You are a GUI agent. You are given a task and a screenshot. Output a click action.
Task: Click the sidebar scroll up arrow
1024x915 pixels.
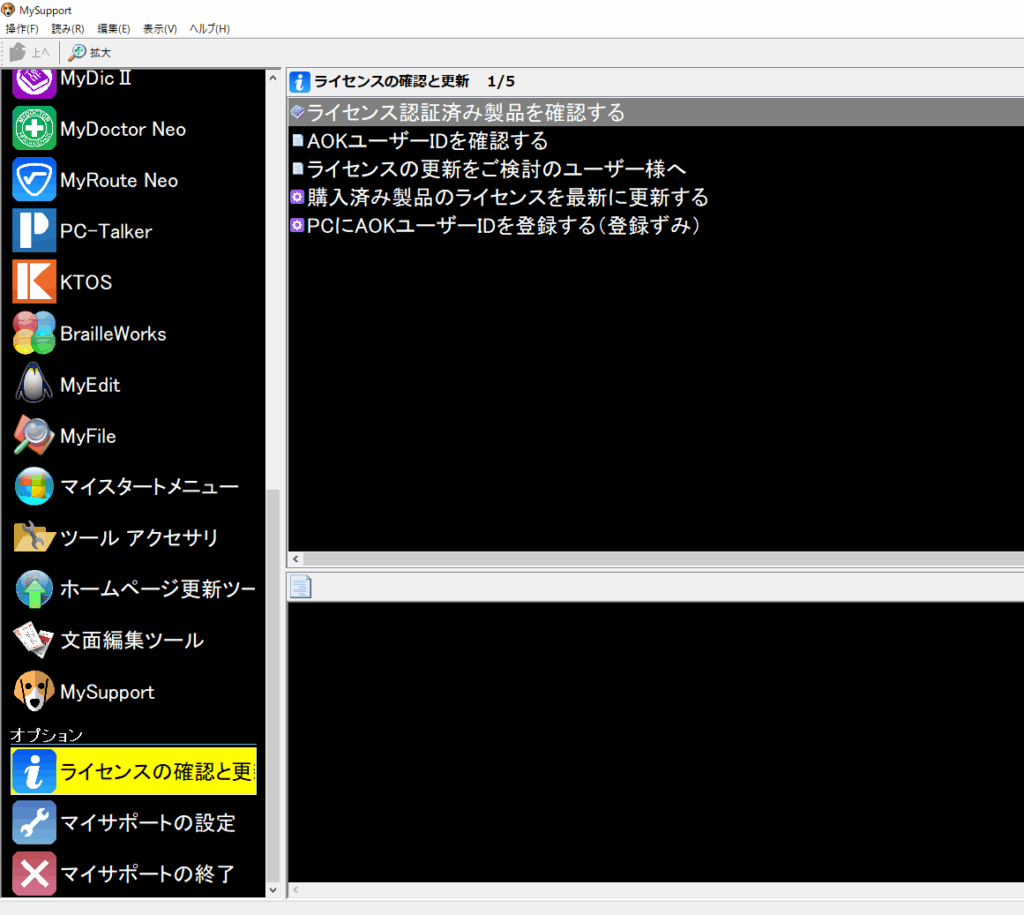pyautogui.click(x=273, y=78)
